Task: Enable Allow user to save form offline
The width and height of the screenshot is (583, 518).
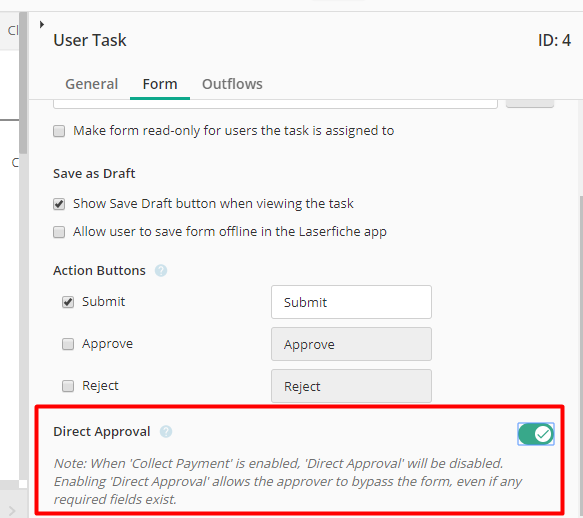Action: click(59, 232)
